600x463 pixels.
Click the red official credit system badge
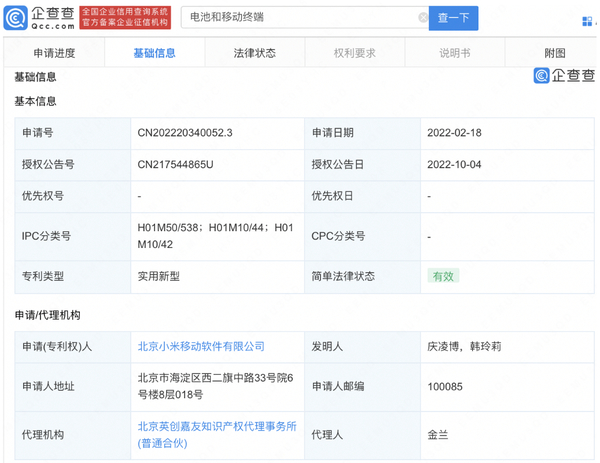coord(124,17)
